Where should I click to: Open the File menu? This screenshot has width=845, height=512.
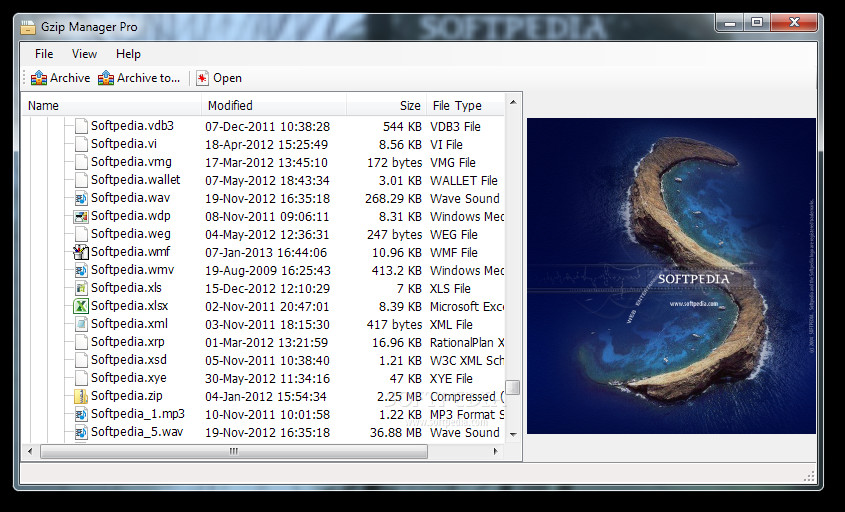click(44, 54)
